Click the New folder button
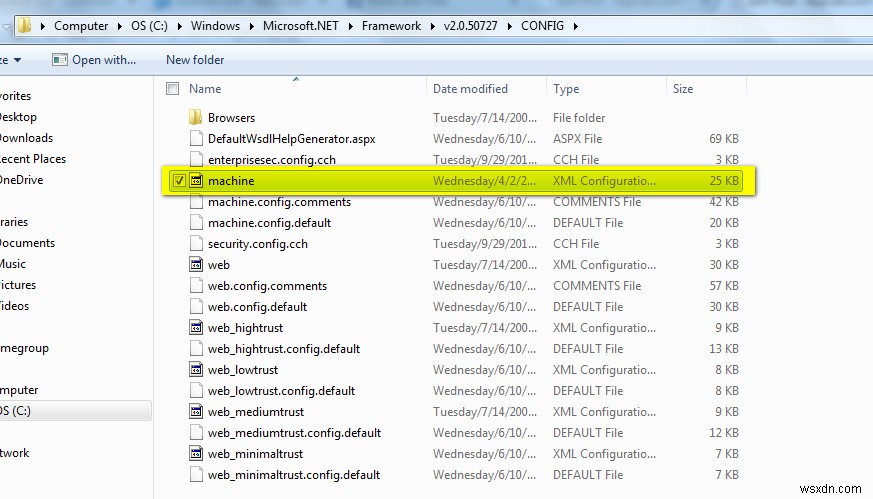This screenshot has height=499, width=873. point(195,60)
